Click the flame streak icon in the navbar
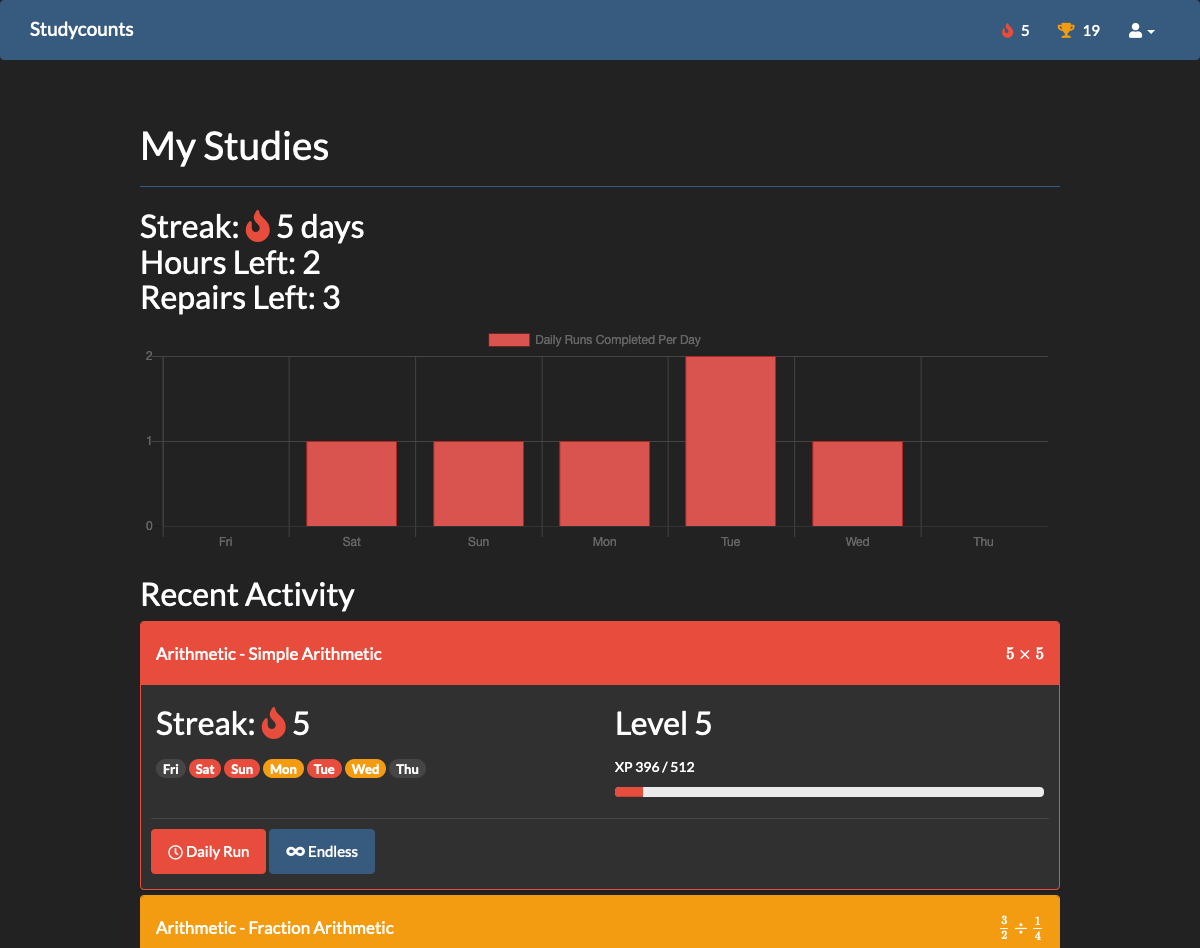1200x948 pixels. [x=1005, y=30]
